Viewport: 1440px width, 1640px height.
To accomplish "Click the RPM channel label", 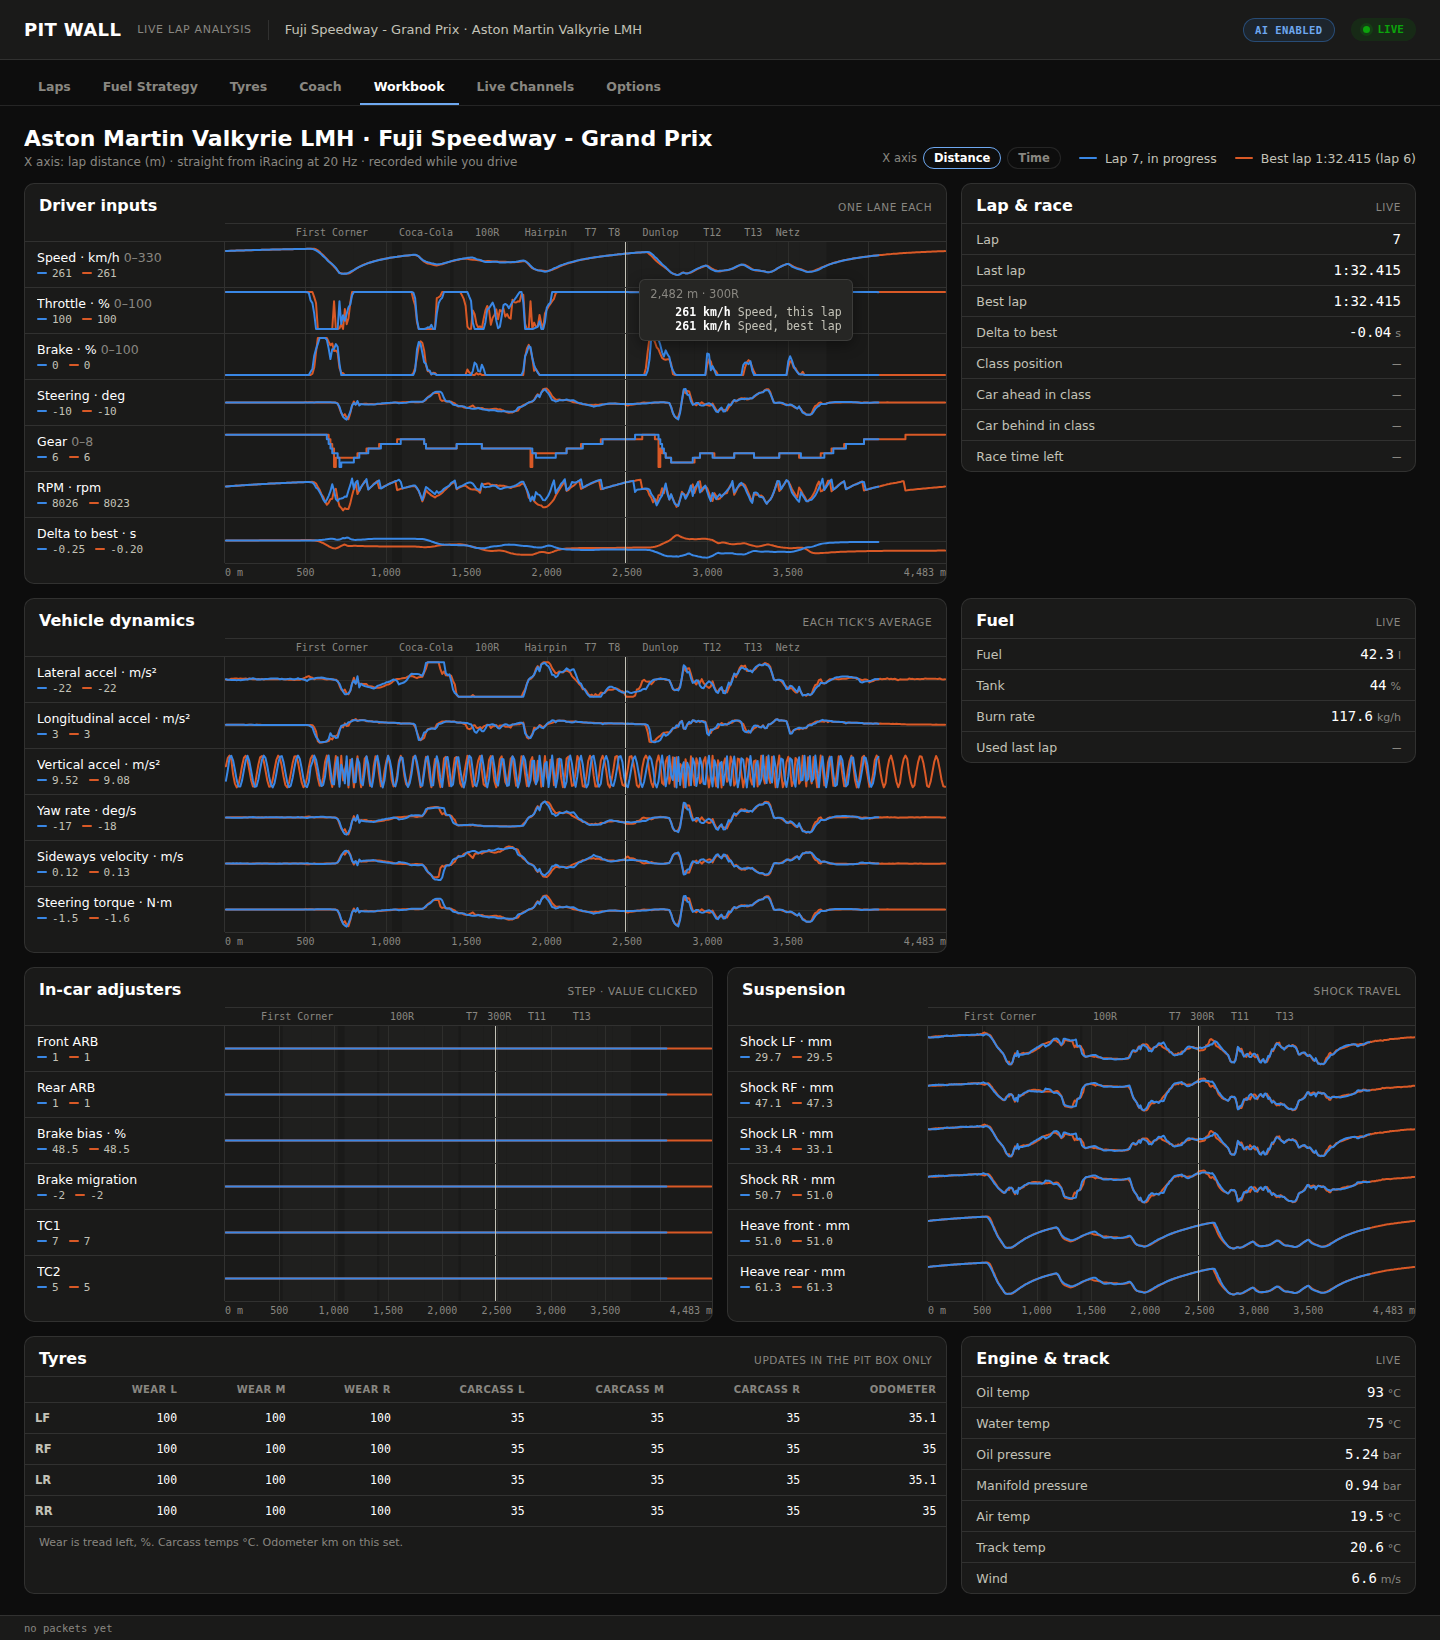I will [x=69, y=488].
